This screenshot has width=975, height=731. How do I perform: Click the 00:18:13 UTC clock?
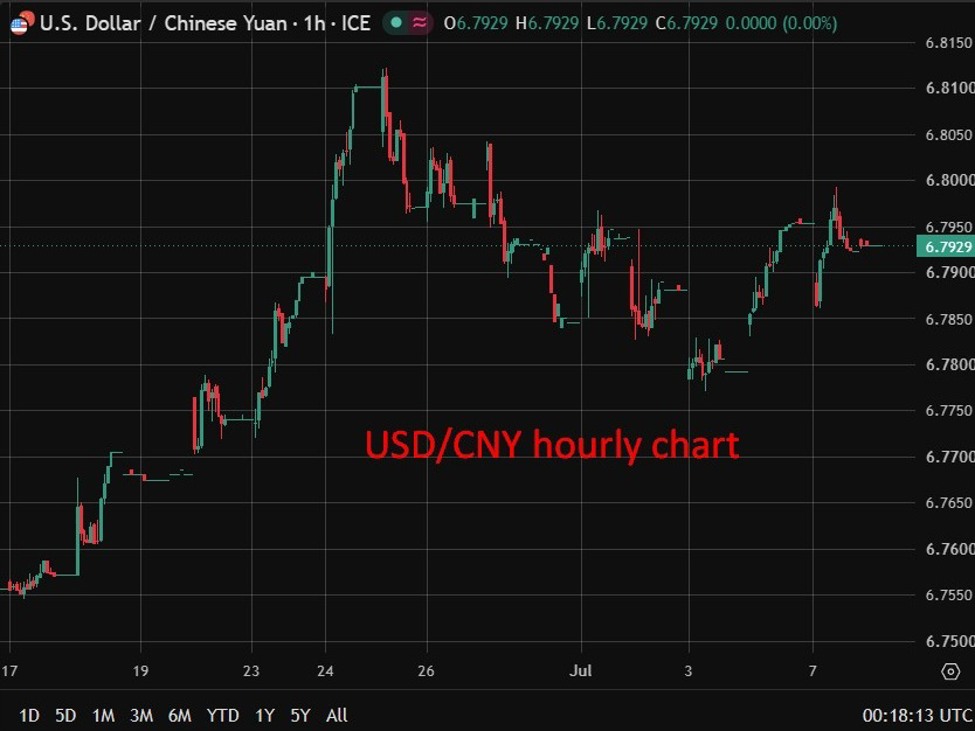917,715
